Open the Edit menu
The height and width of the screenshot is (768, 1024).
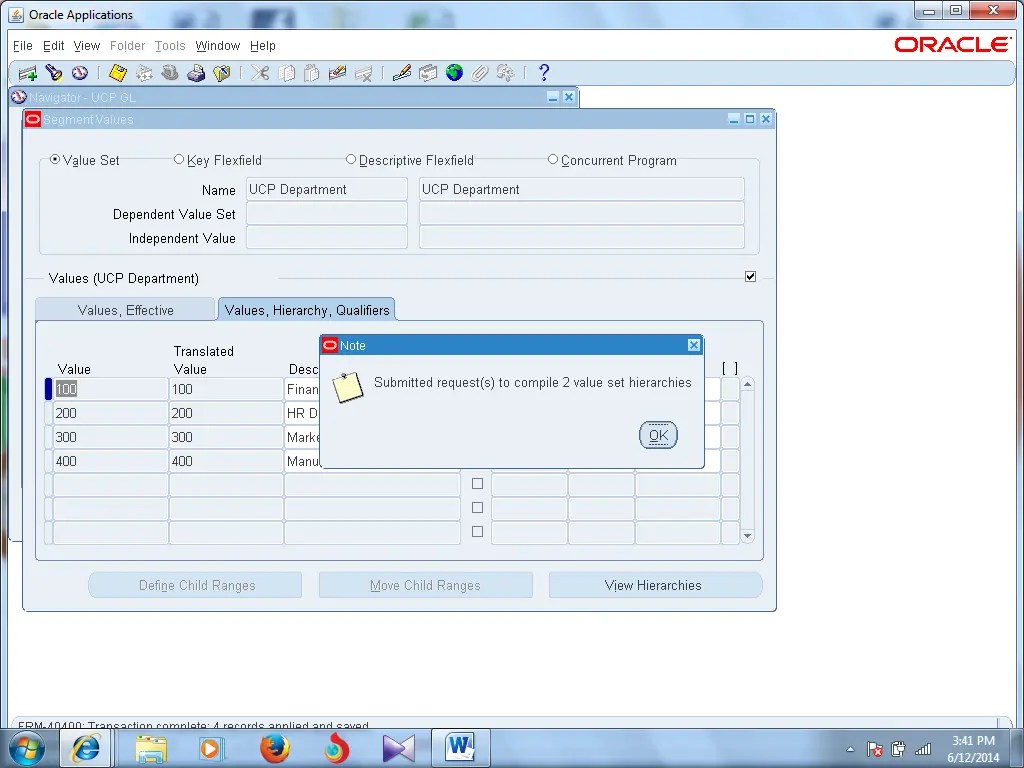[x=54, y=46]
